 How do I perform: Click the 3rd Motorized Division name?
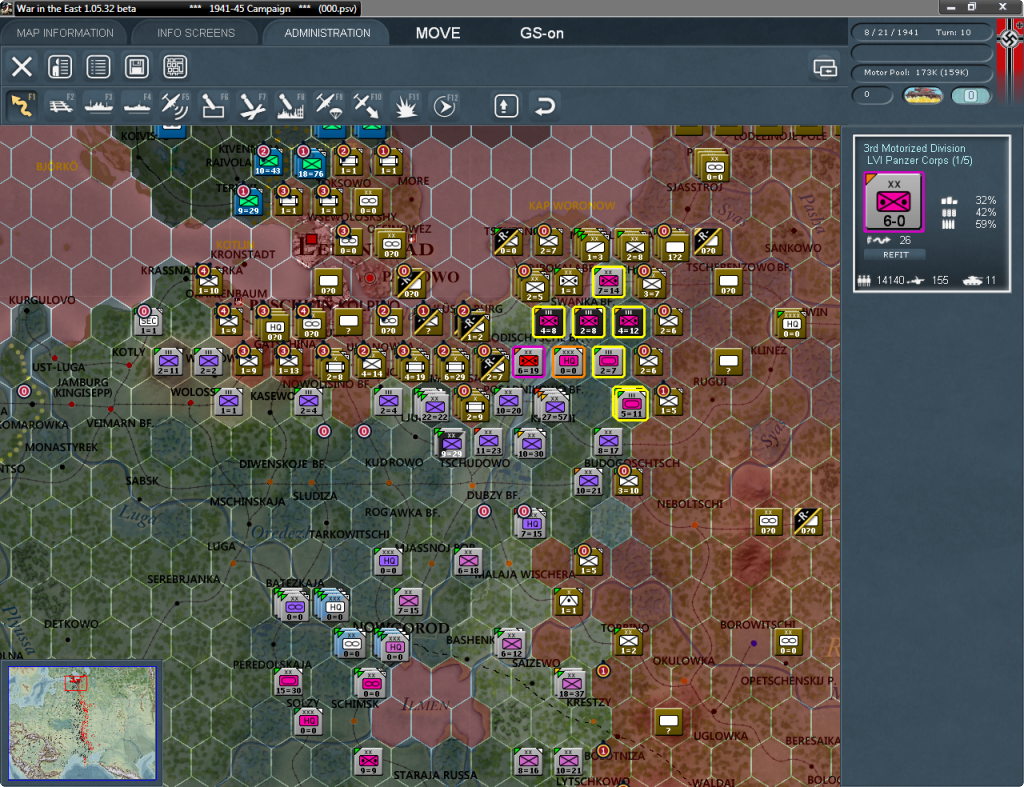coord(914,148)
